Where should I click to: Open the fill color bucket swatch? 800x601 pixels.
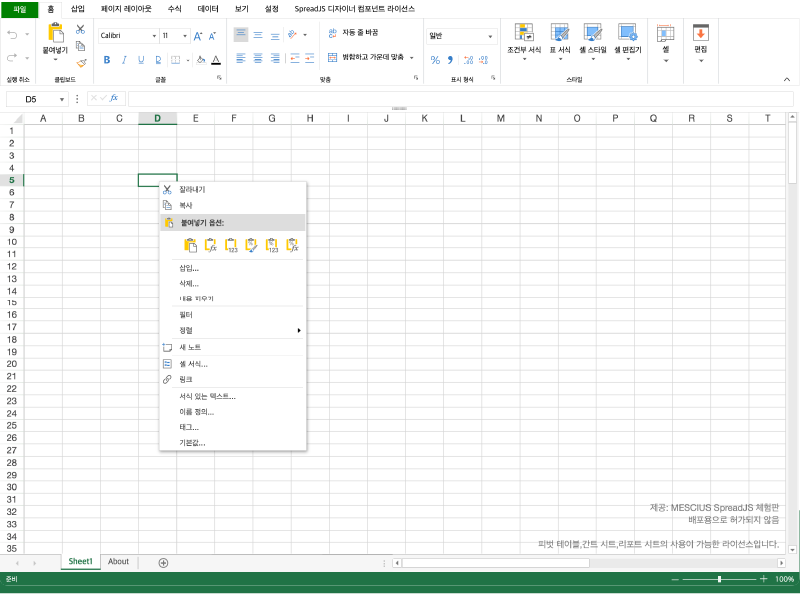pyautogui.click(x=201, y=60)
